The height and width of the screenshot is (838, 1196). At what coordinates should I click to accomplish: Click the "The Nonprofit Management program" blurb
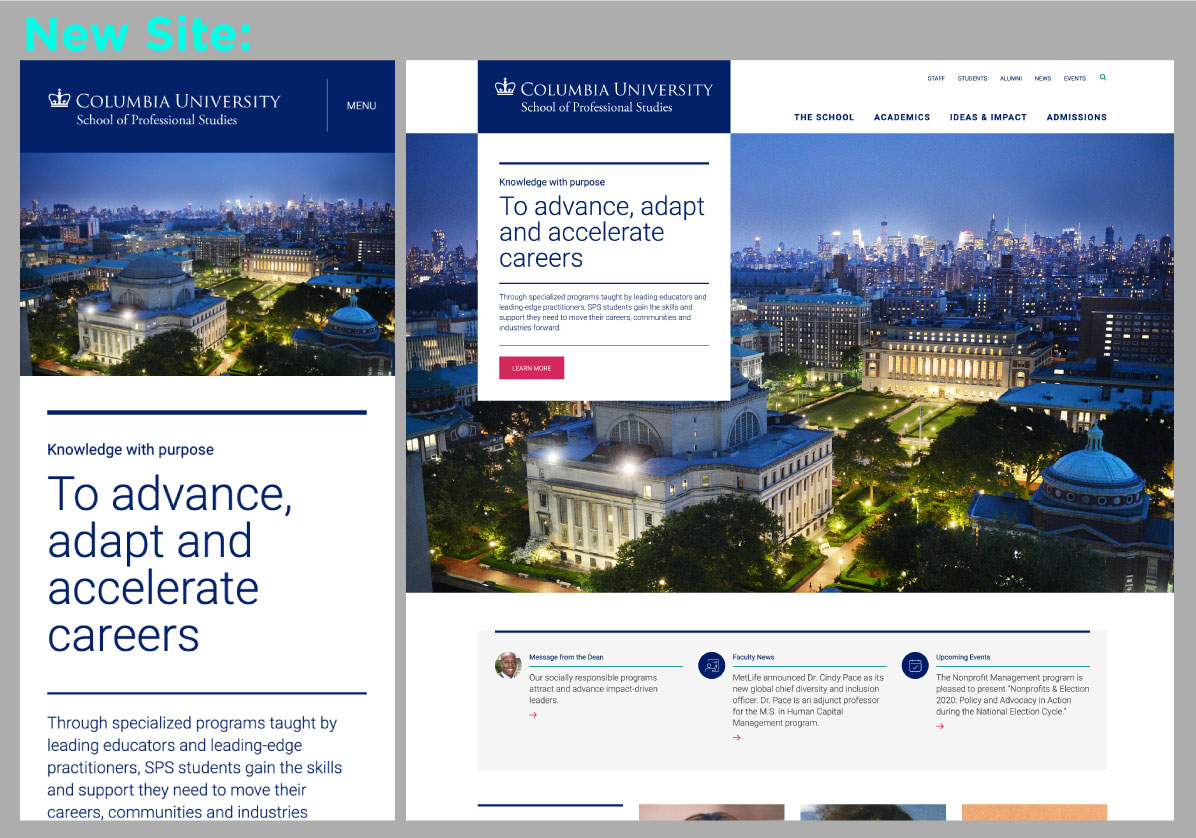coord(1012,695)
